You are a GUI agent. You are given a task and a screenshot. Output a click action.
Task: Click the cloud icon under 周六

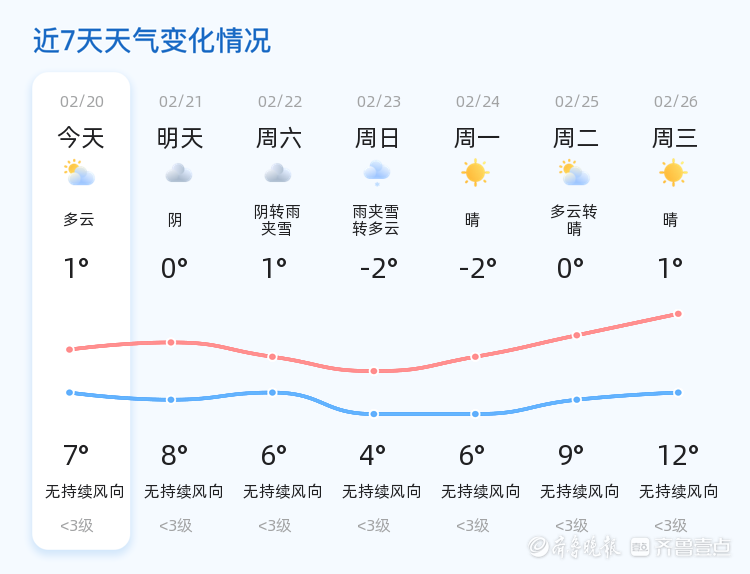coord(278,173)
